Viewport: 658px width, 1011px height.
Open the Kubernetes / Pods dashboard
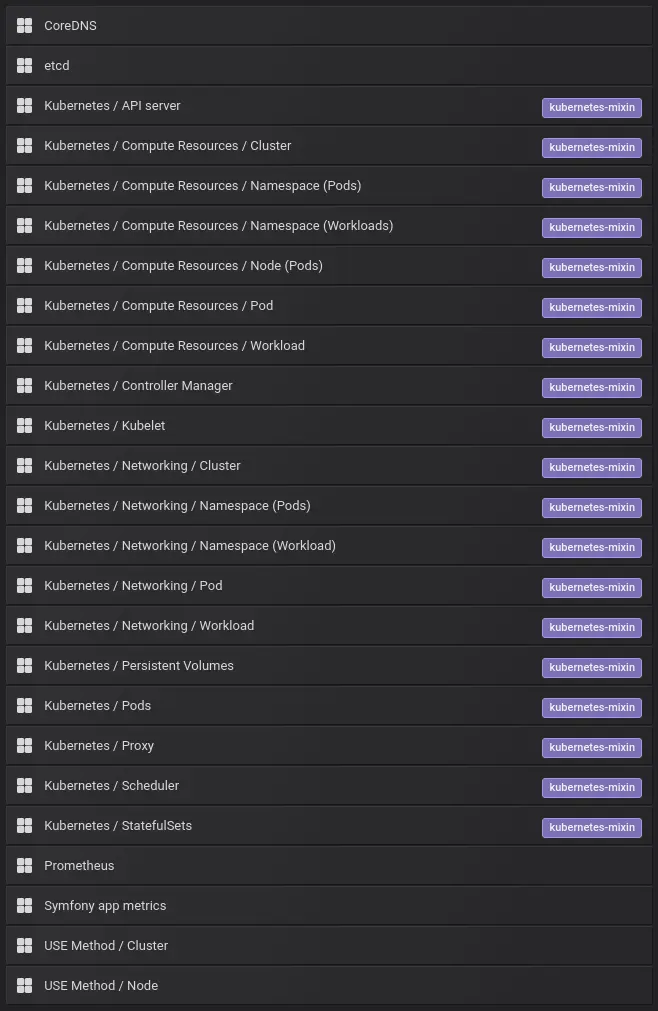click(x=97, y=705)
